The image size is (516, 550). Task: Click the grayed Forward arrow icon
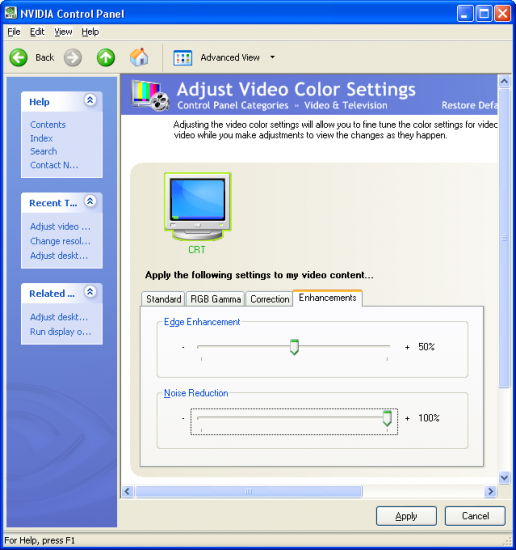73,58
